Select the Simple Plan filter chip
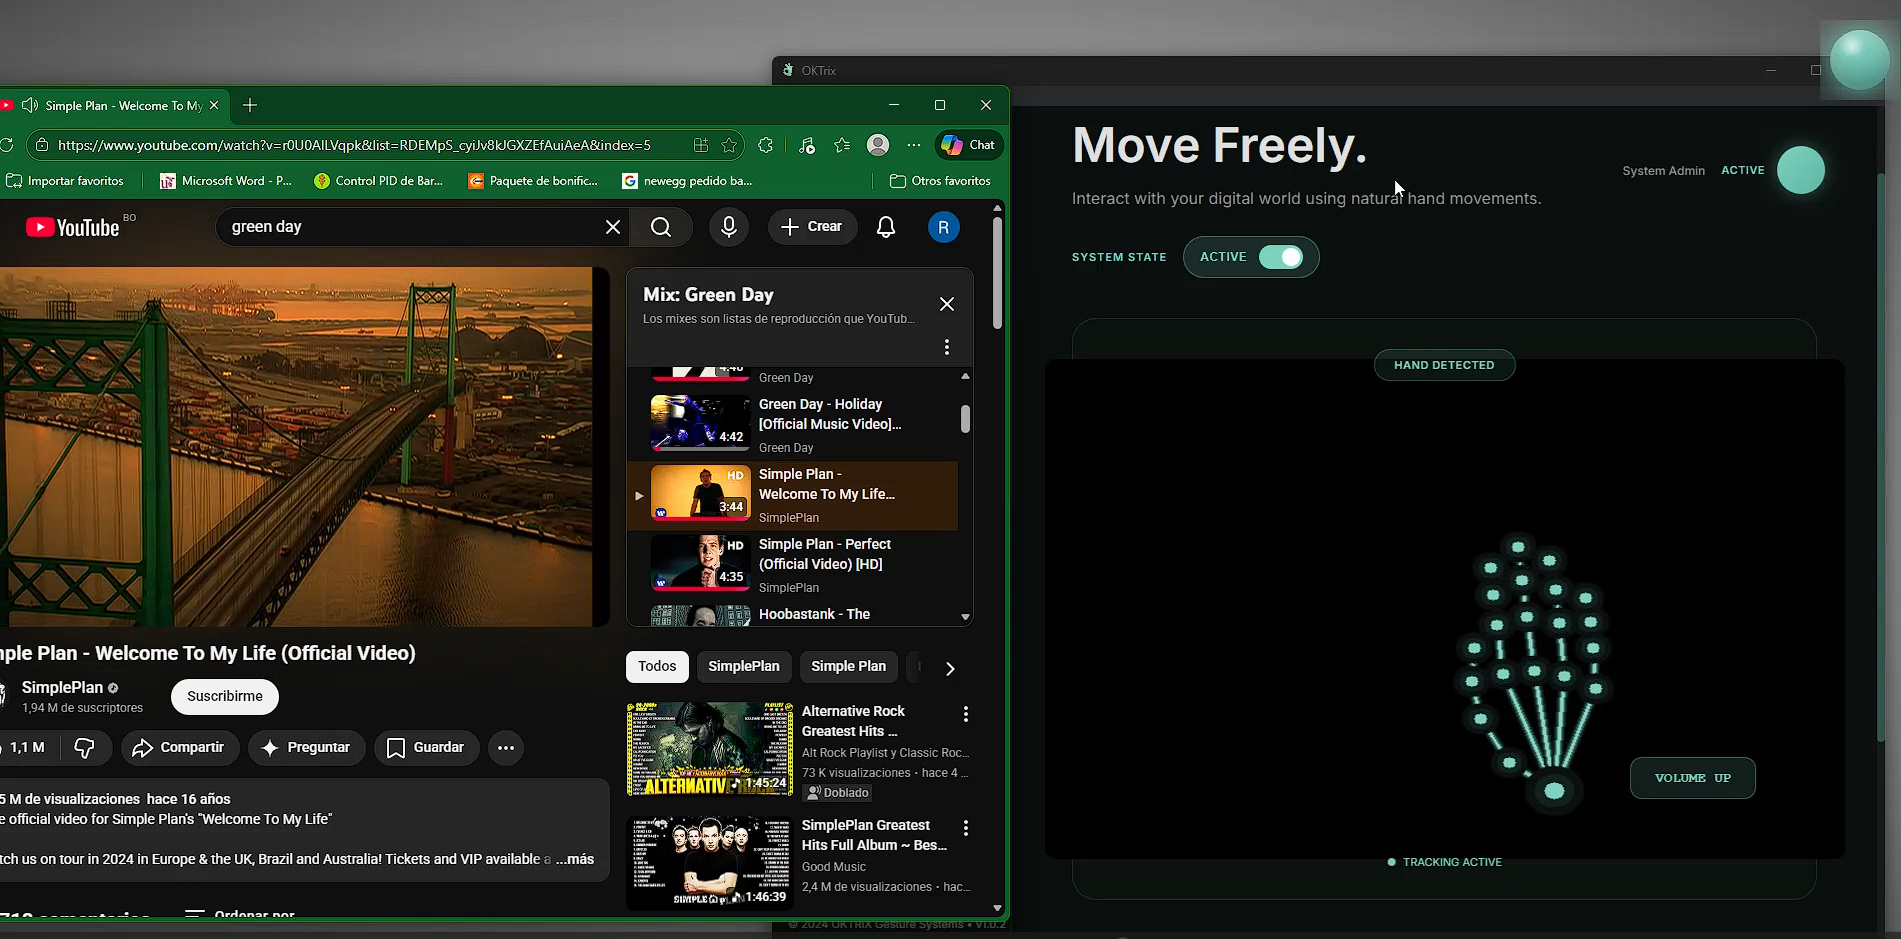The width and height of the screenshot is (1901, 939). pos(848,667)
